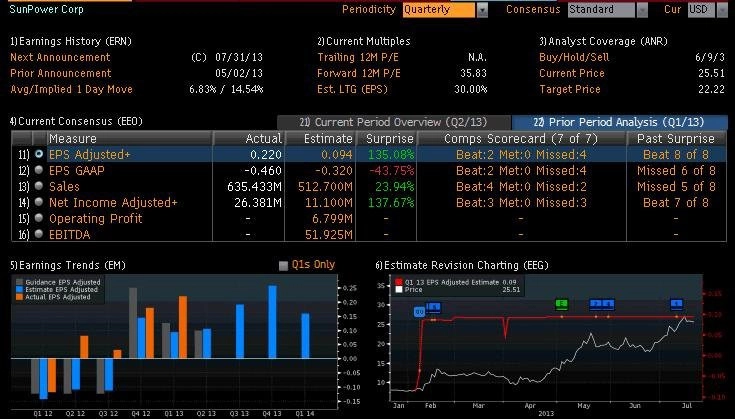Click the white Price legend swatch
Image resolution: width=735 pixels, height=419 pixels.
click(399, 290)
